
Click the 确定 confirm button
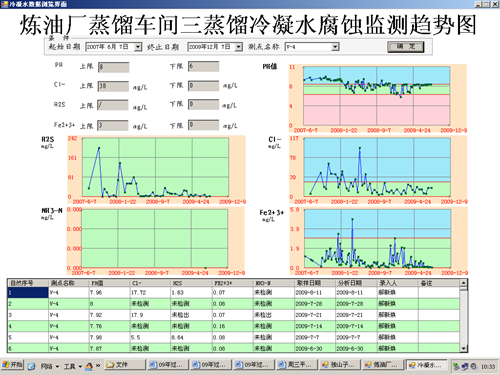tap(406, 47)
